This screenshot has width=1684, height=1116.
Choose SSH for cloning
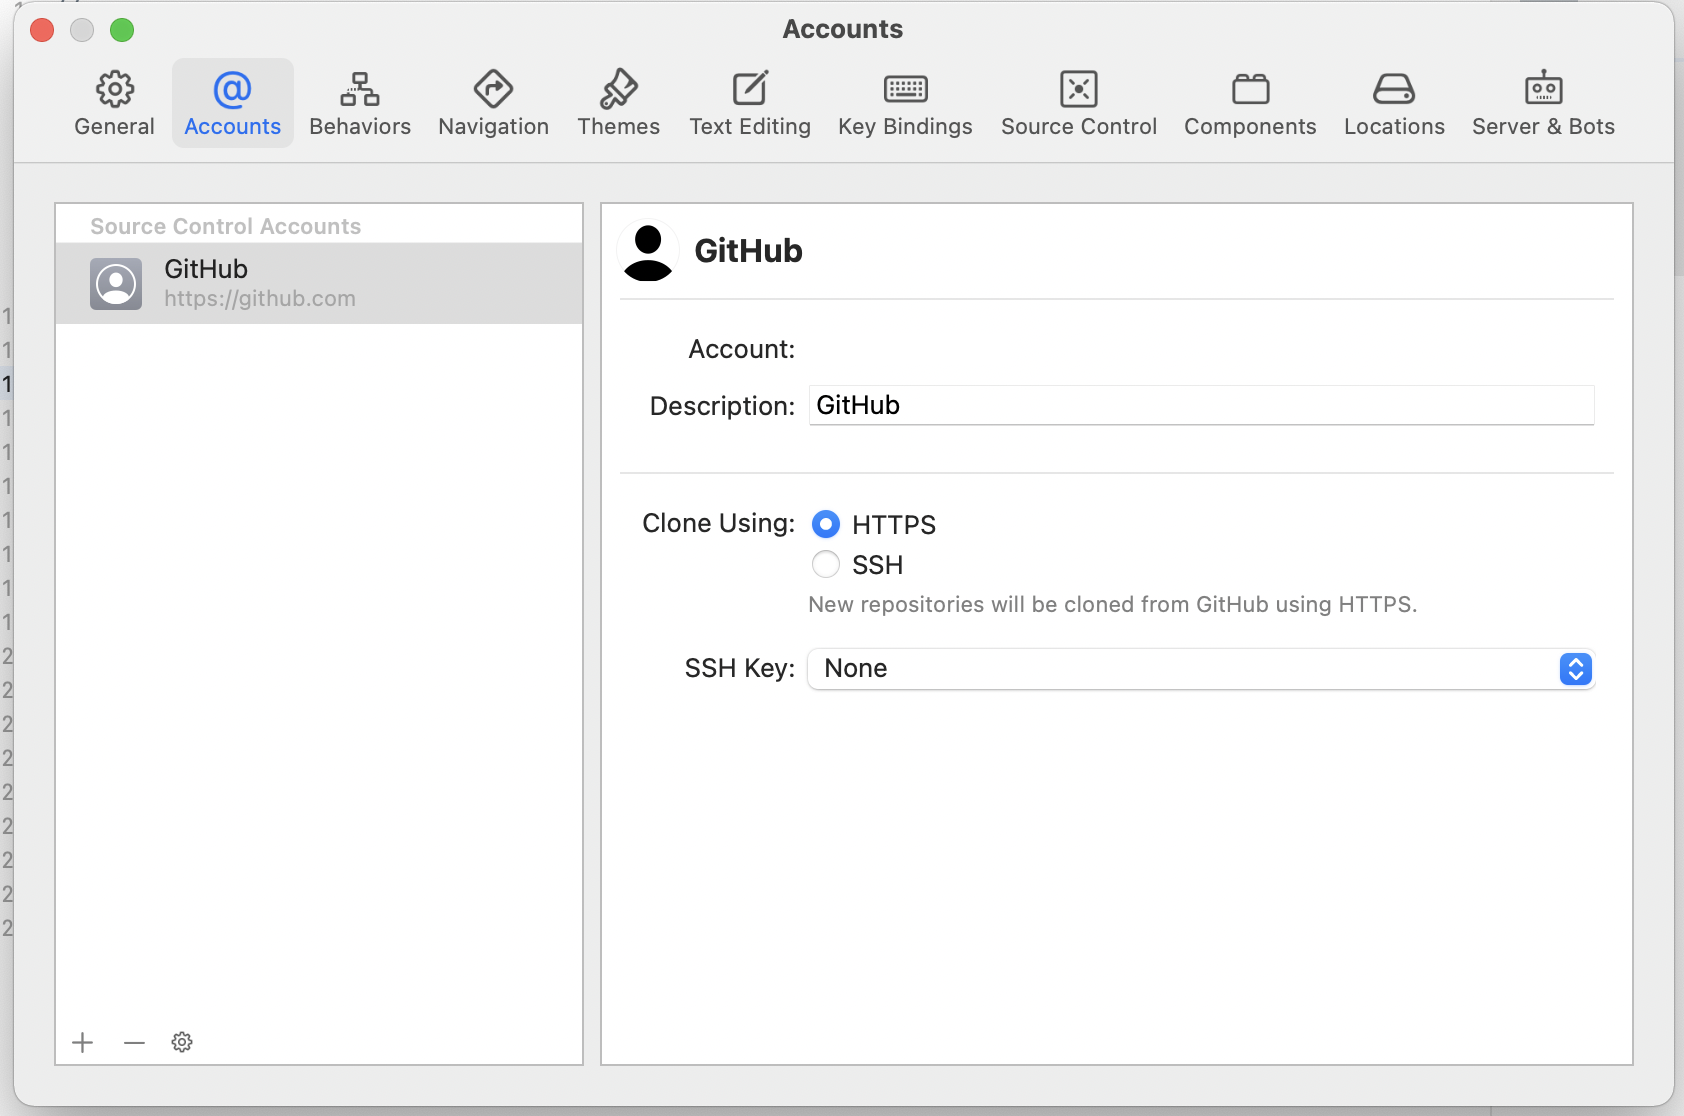point(826,565)
